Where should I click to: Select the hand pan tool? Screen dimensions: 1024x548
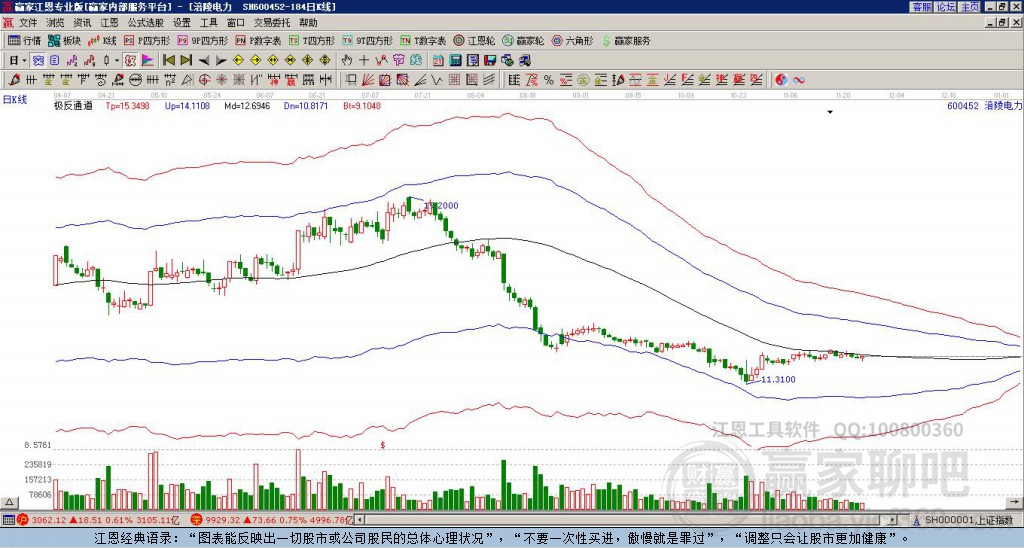point(346,60)
